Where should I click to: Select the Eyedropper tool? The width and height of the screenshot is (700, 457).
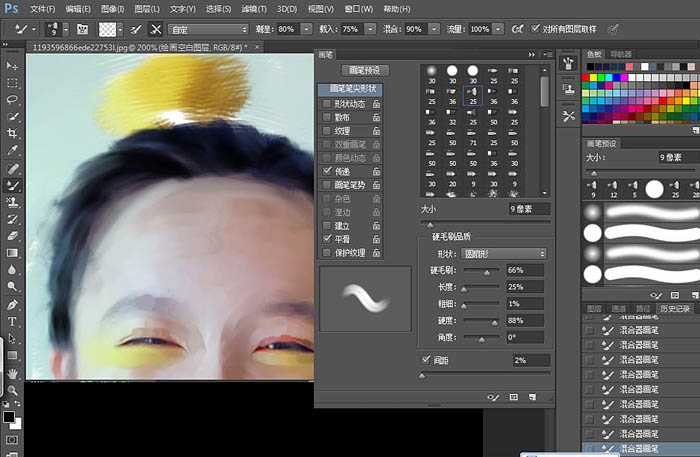point(12,150)
